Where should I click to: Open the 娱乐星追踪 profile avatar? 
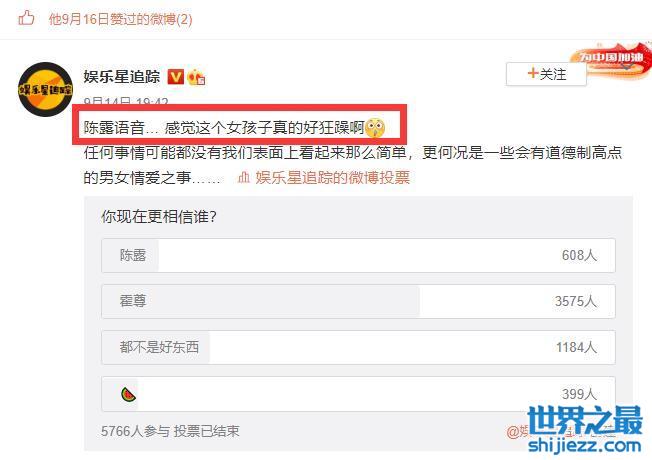(45, 89)
